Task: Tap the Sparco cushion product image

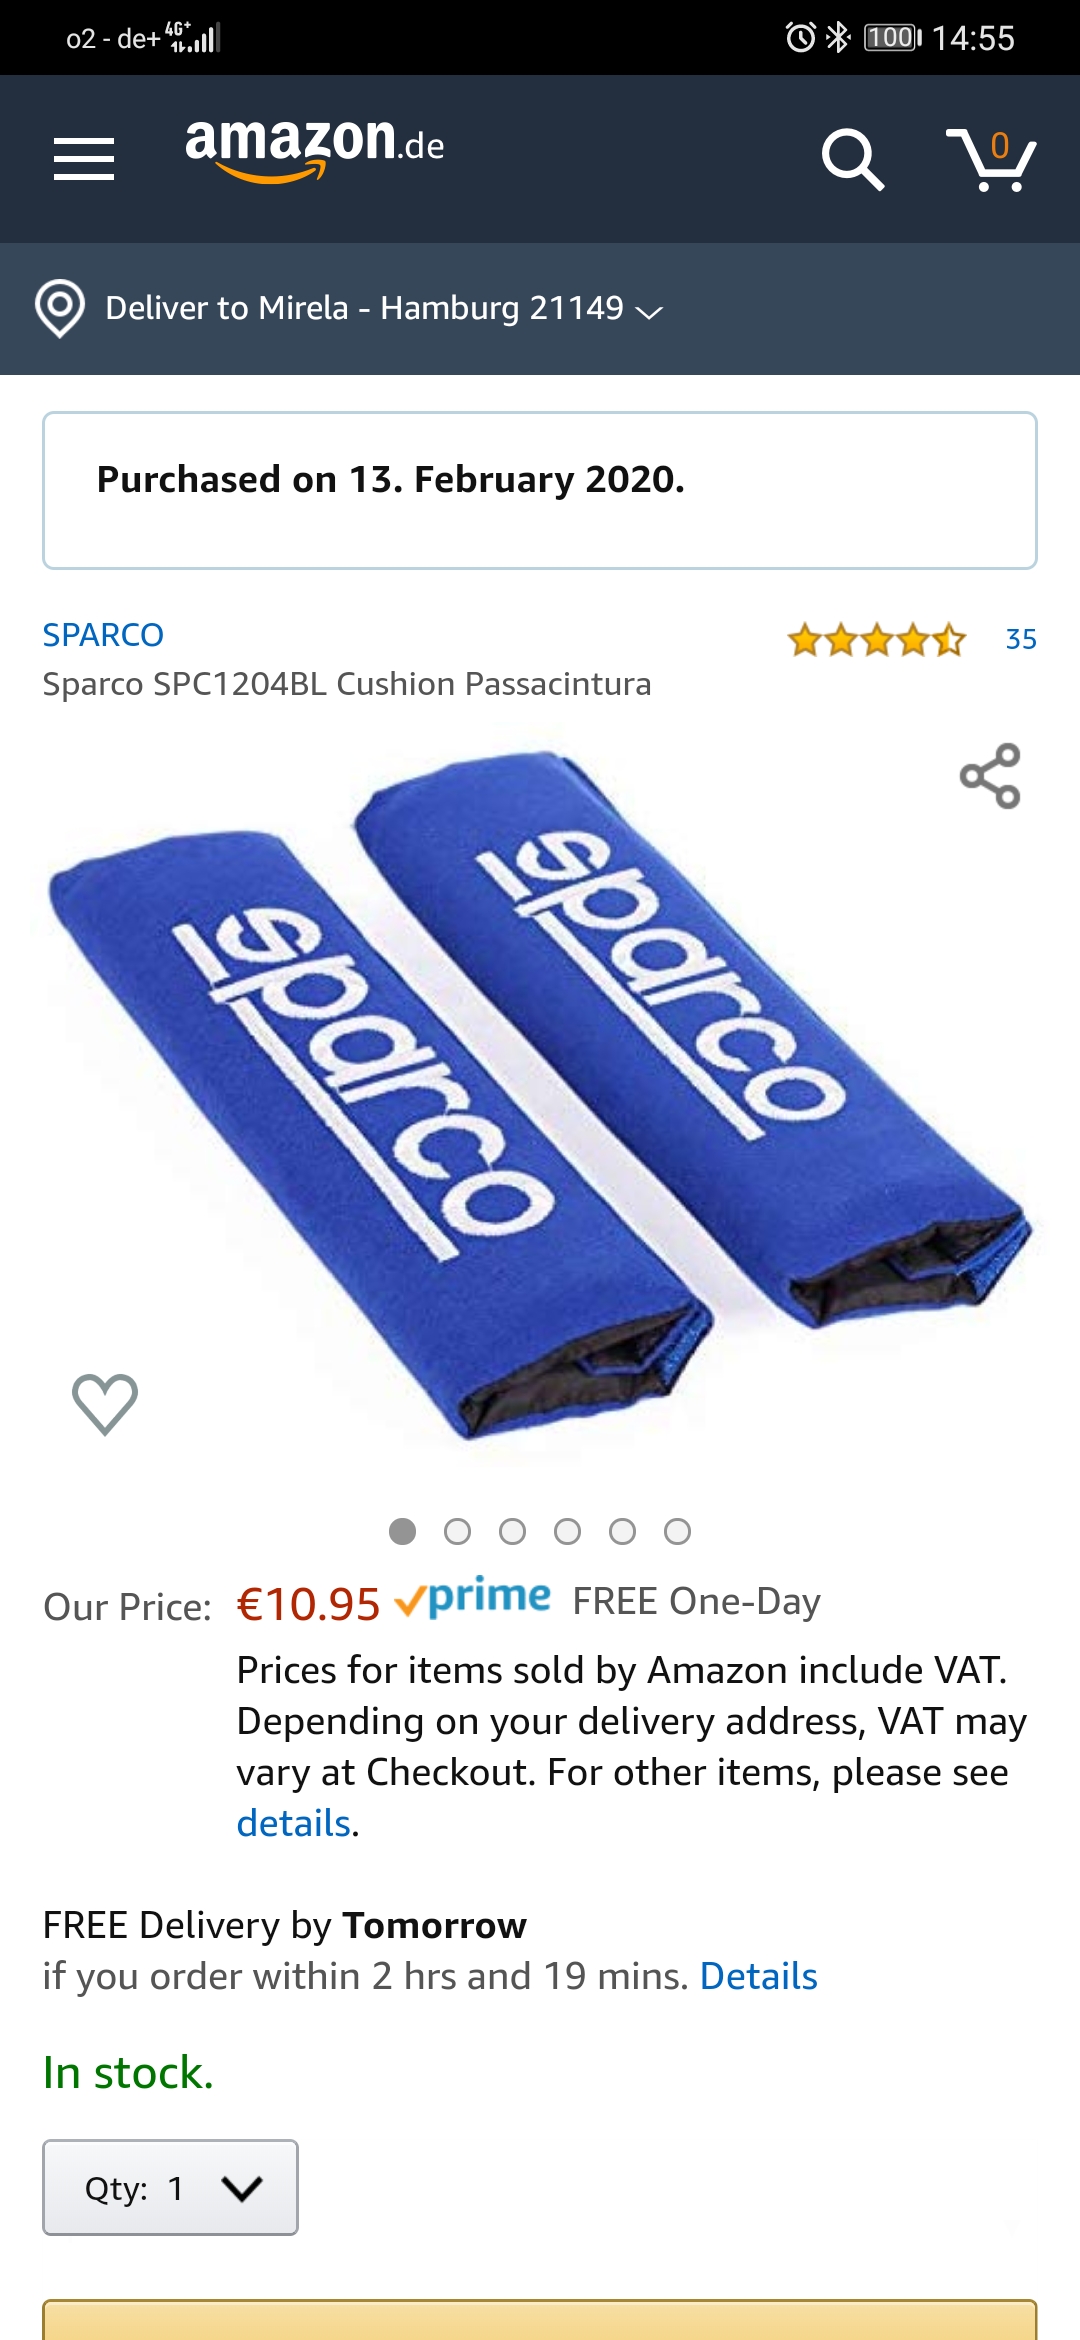Action: point(540,1095)
